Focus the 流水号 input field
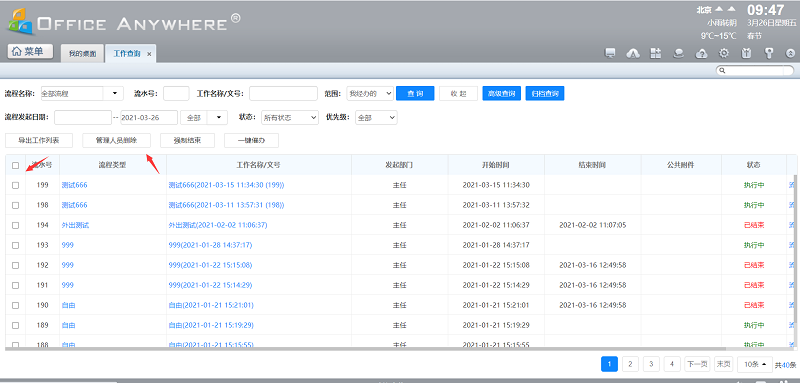The height and width of the screenshot is (383, 800). click(176, 93)
